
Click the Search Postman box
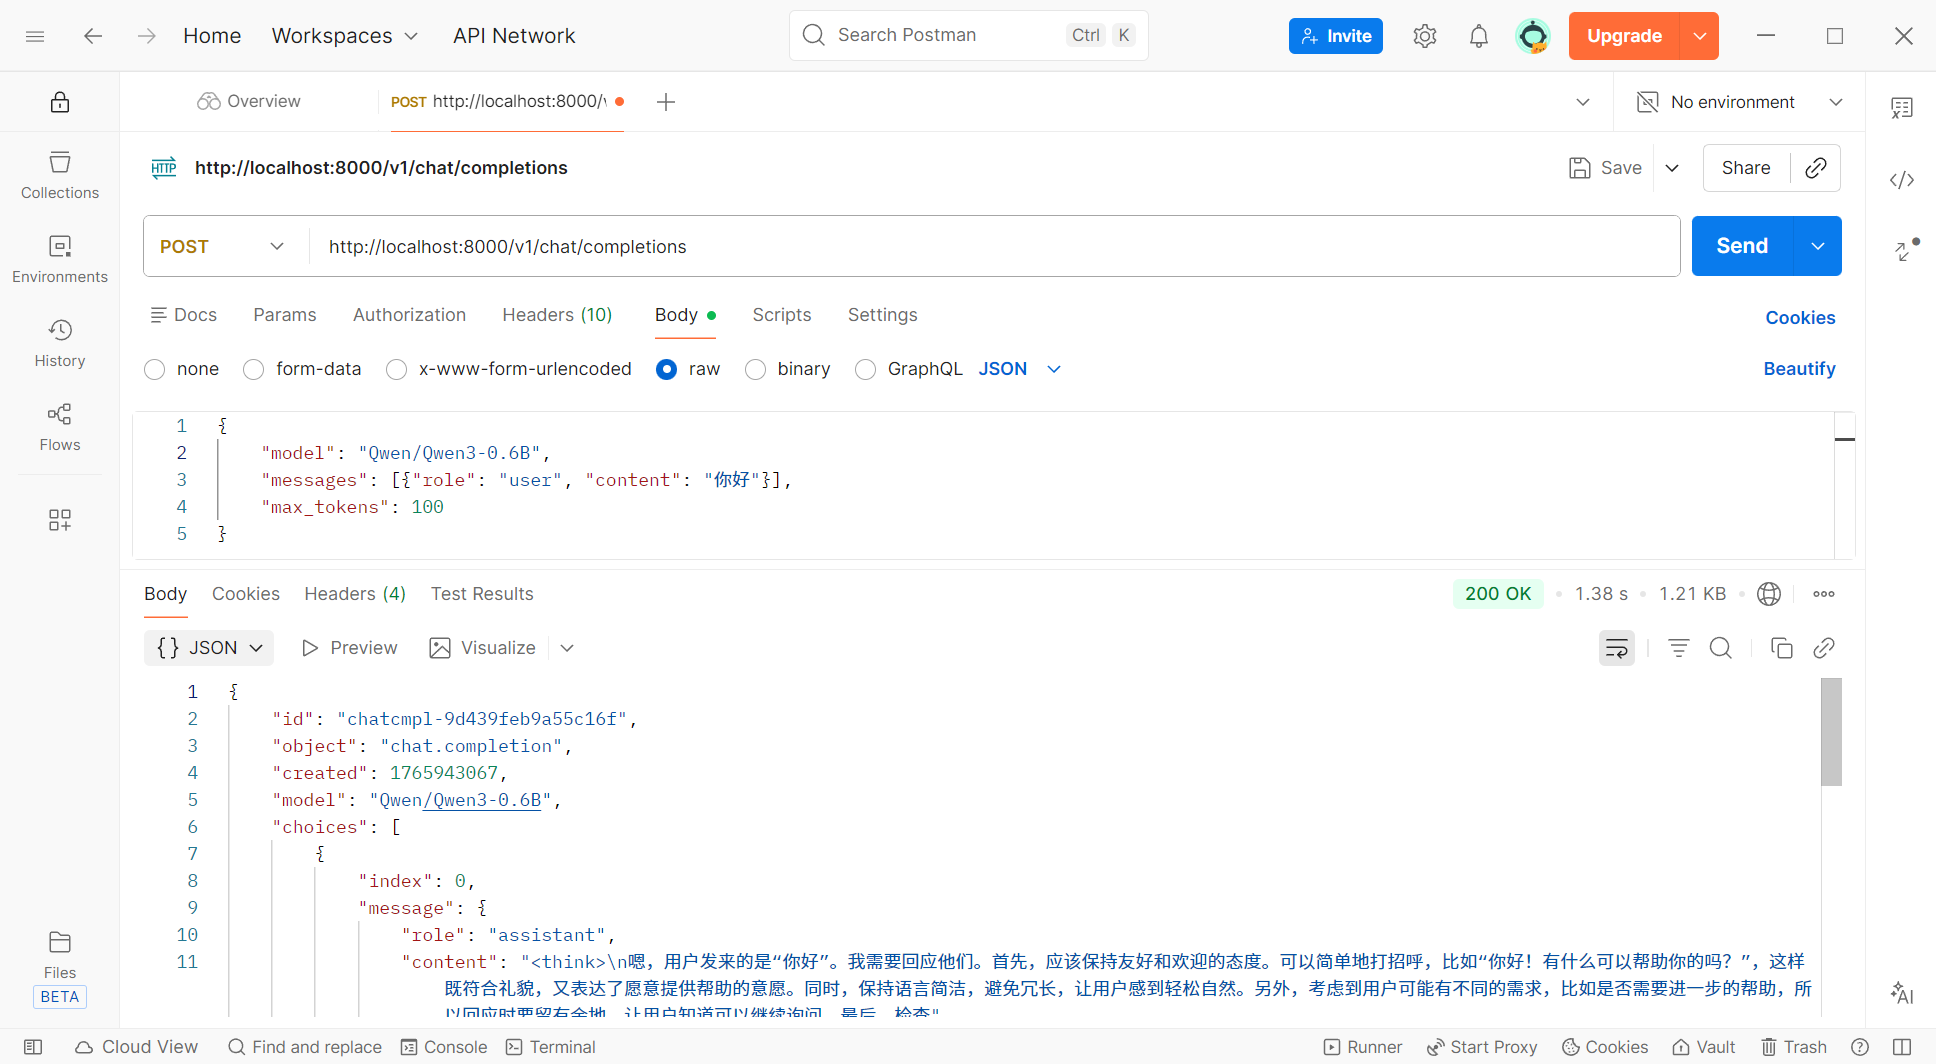click(969, 36)
